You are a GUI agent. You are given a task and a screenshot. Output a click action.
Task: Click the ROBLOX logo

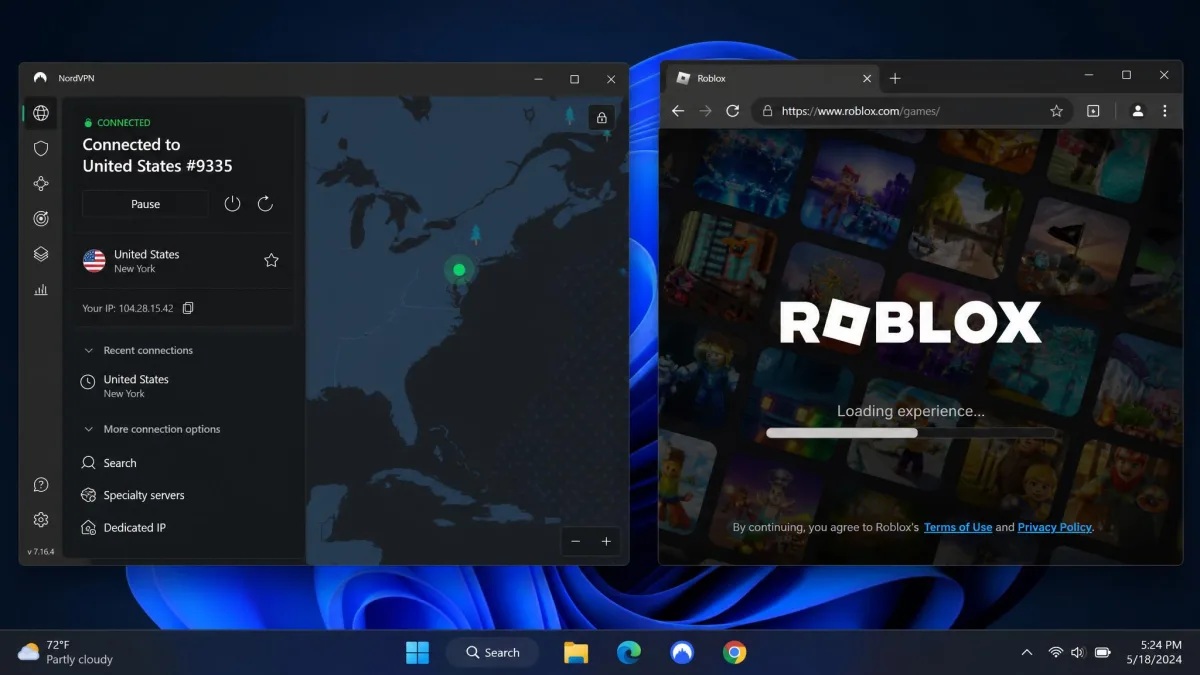910,323
